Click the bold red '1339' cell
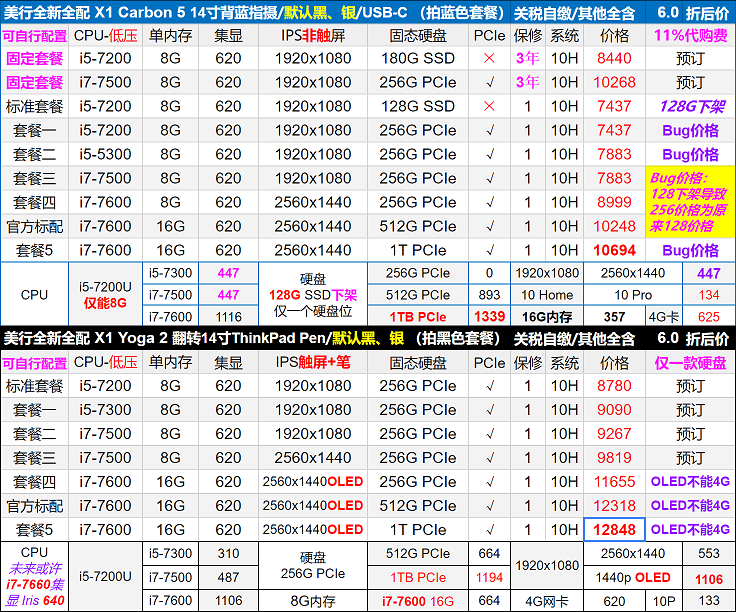 coord(489,317)
